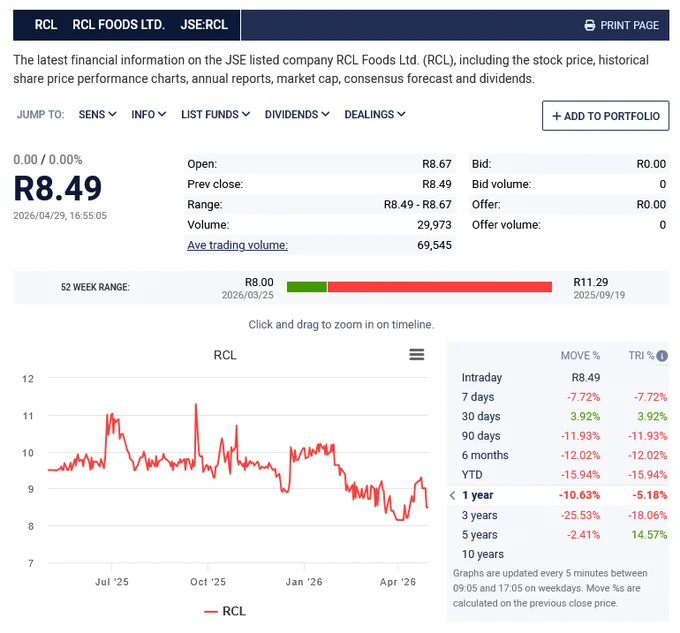The width and height of the screenshot is (680, 633).
Task: Select the 3 years period row
Action: tap(558, 515)
